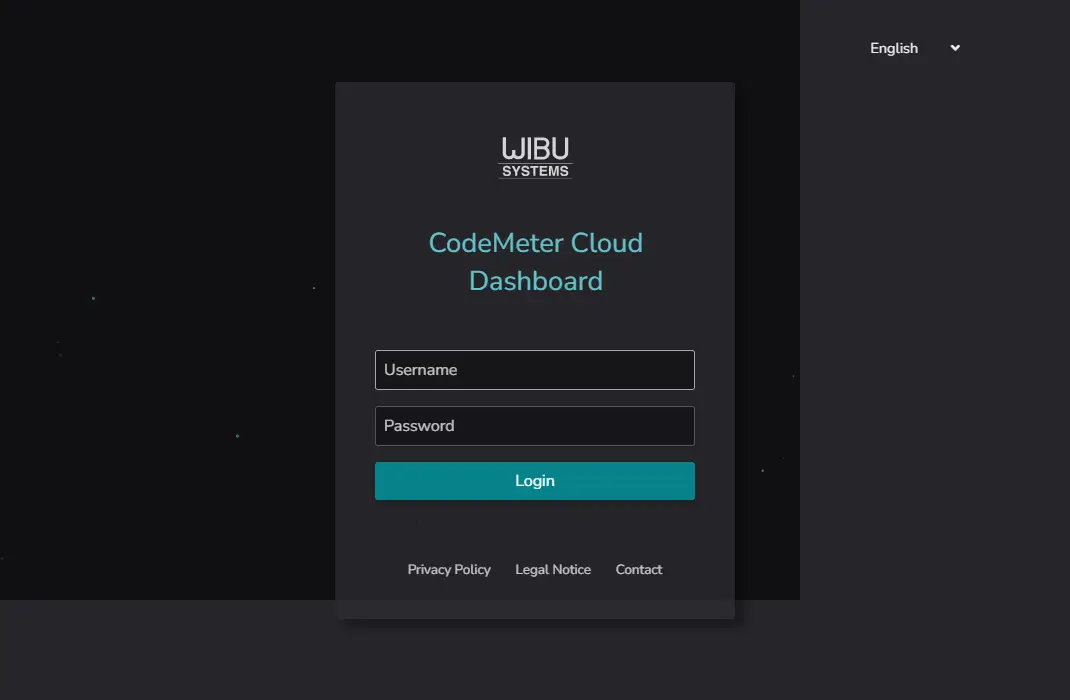Click the Login button
The width and height of the screenshot is (1070, 700).
tap(535, 481)
